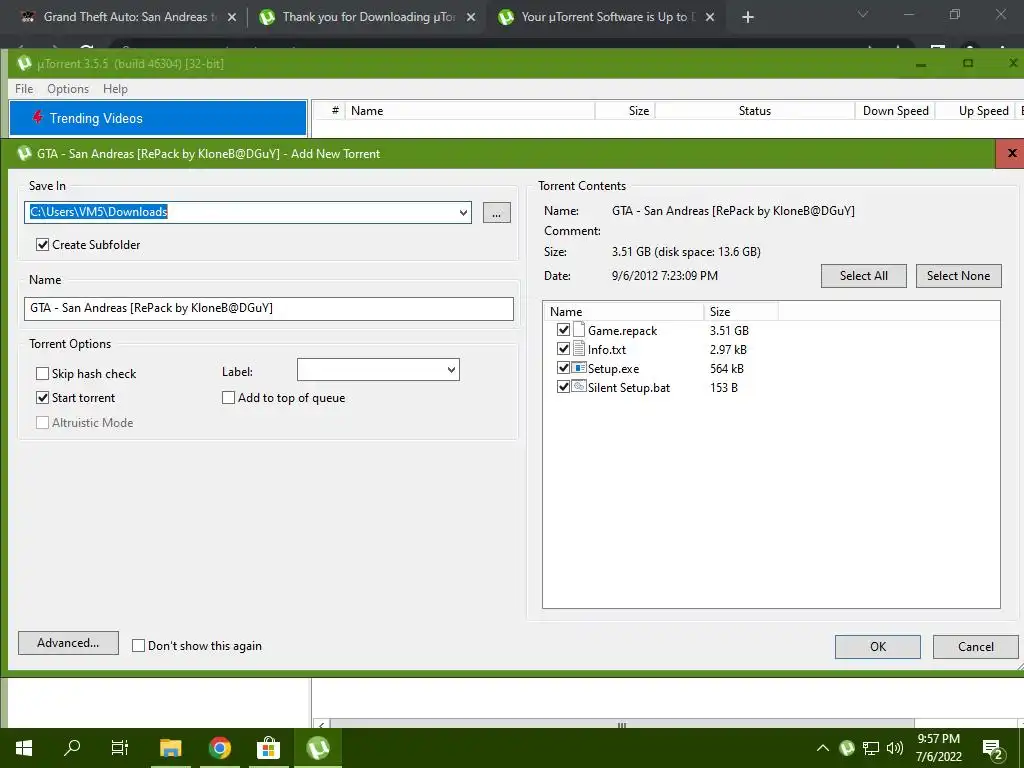Open Microsoft Store from taskbar
The image size is (1024, 768).
(x=268, y=748)
